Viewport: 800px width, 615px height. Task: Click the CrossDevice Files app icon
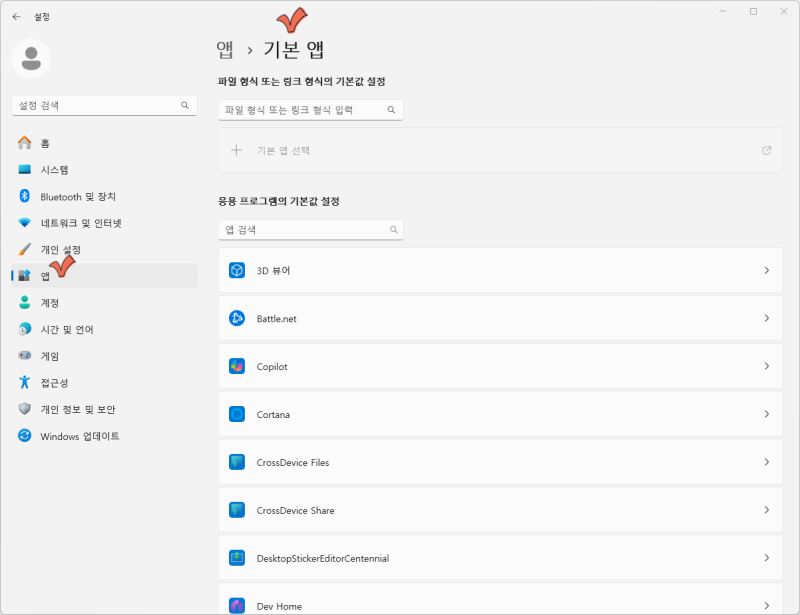237,462
